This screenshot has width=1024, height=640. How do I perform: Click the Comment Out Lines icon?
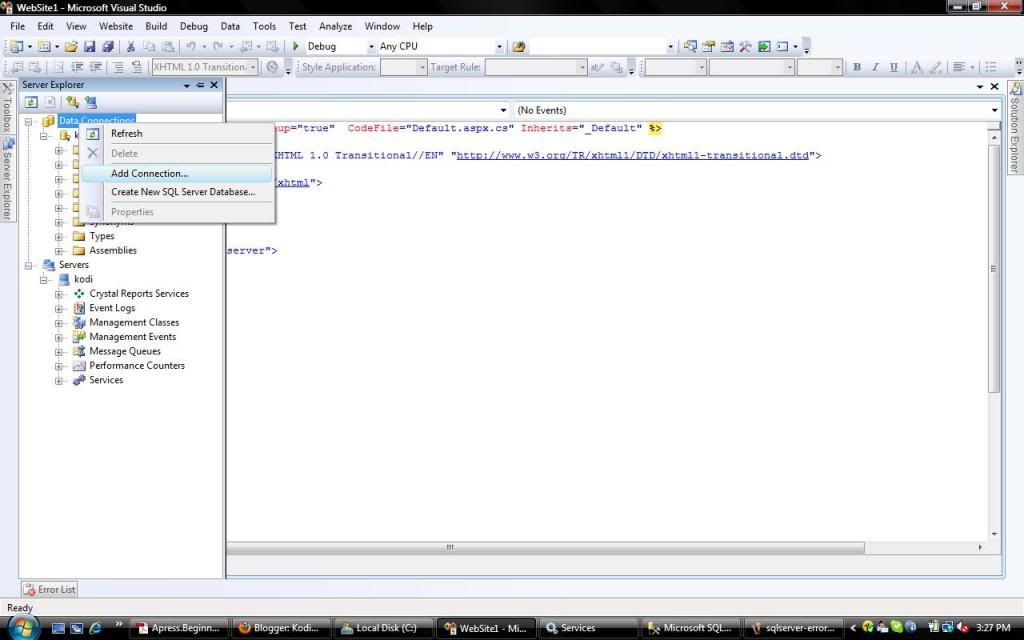118,67
